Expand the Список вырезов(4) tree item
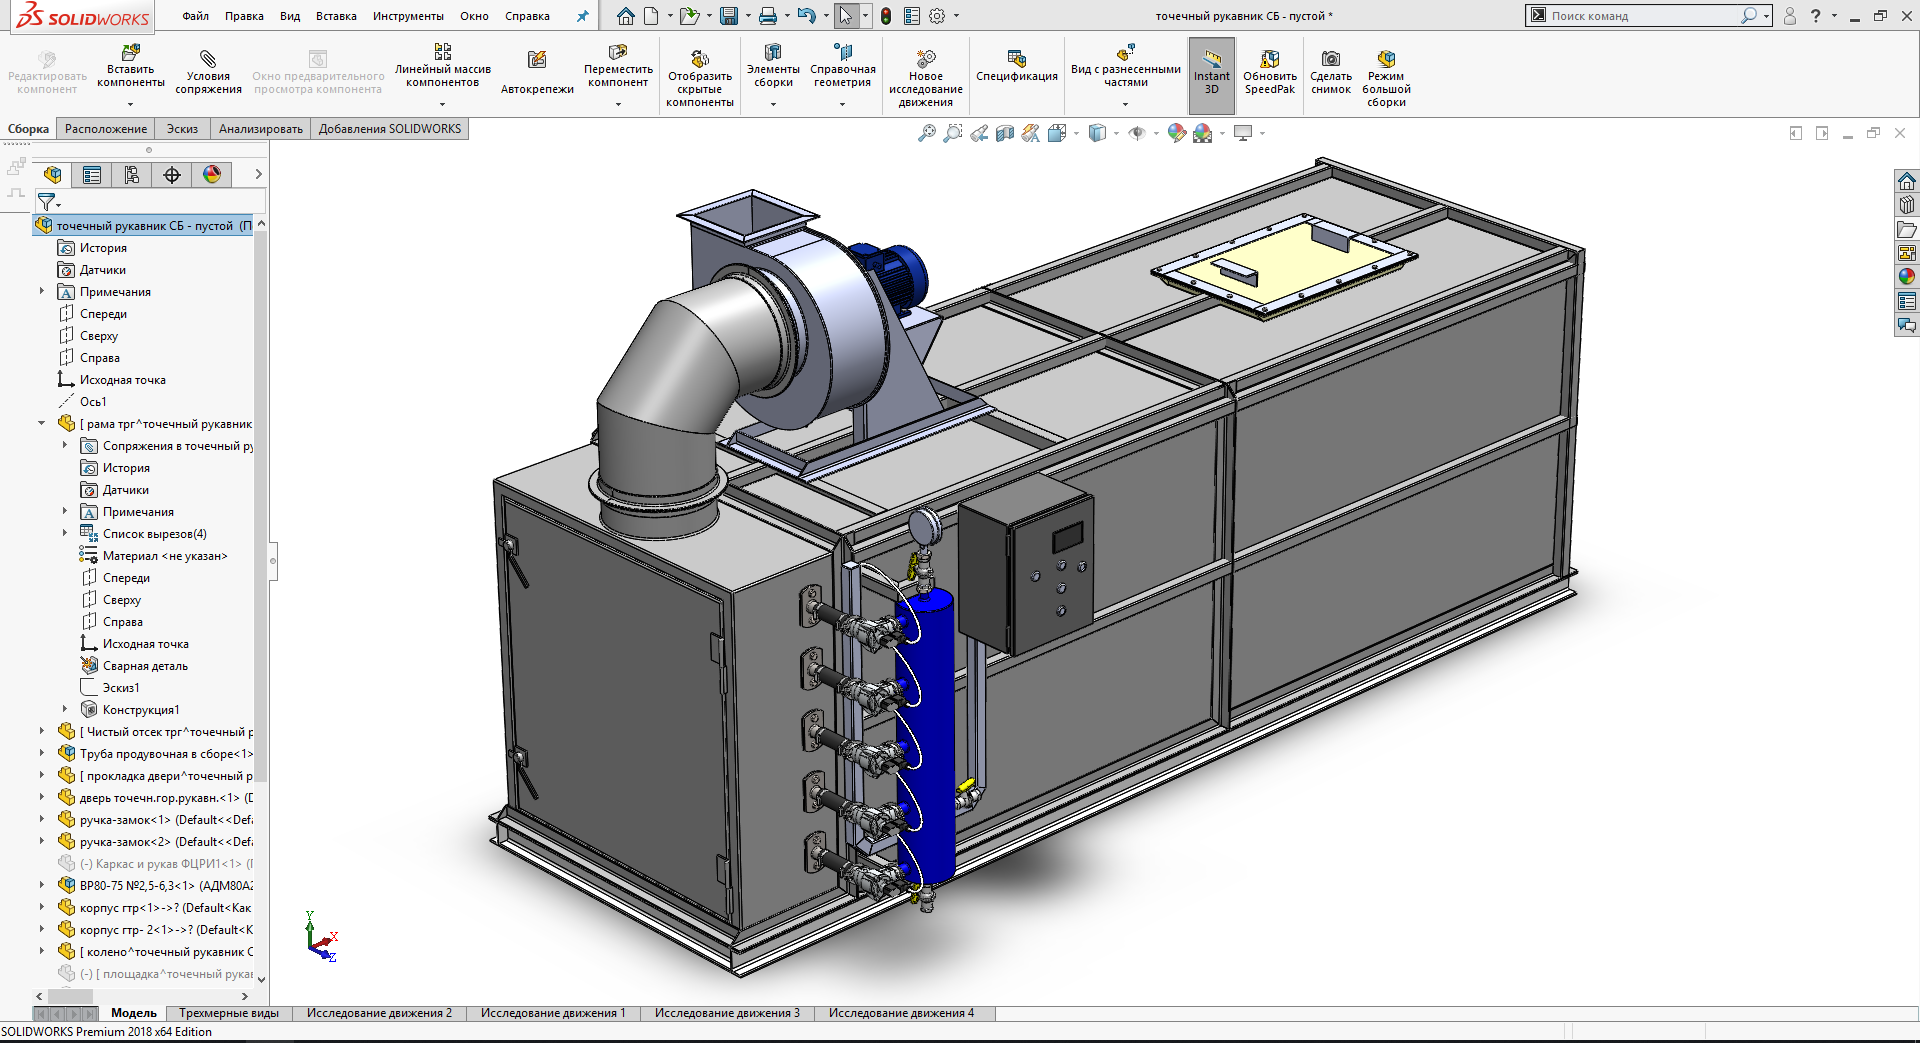1920x1043 pixels. point(65,534)
